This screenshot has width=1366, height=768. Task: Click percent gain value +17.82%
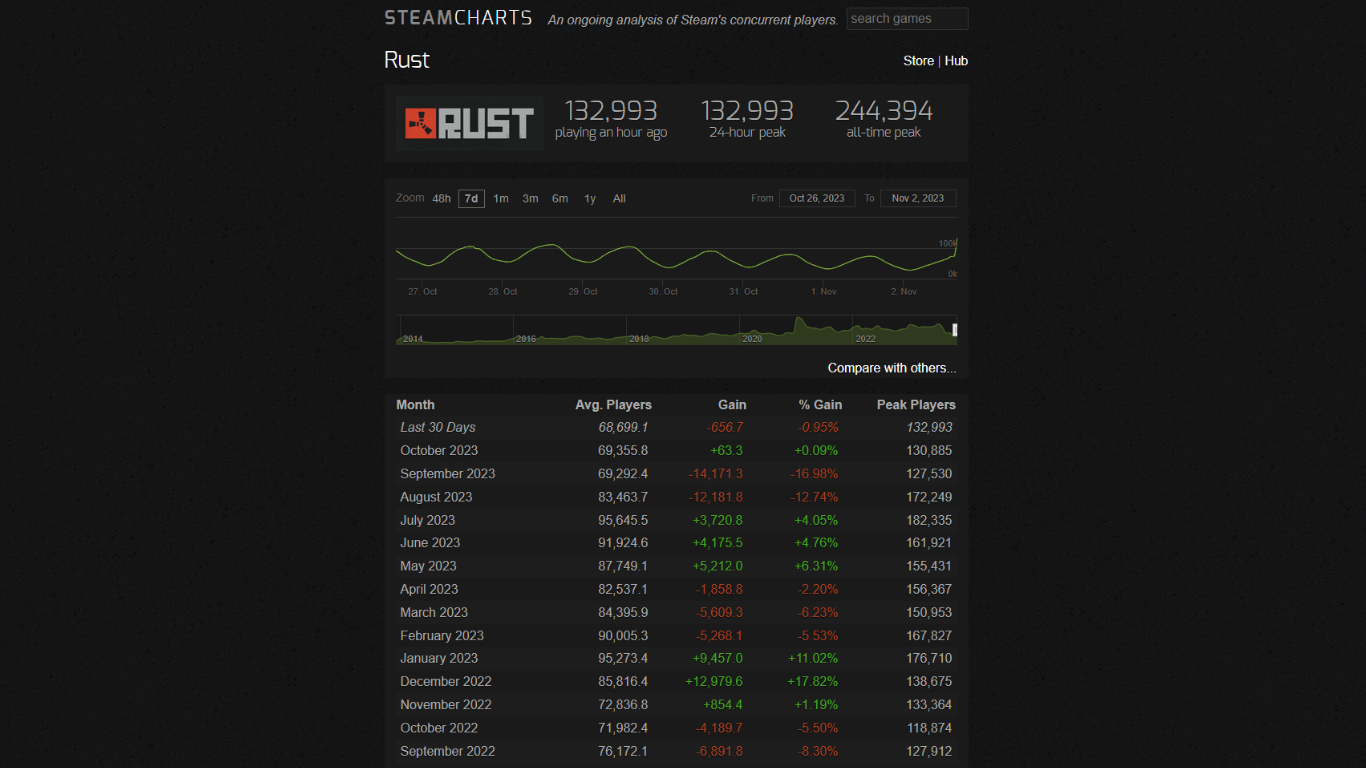tap(811, 681)
